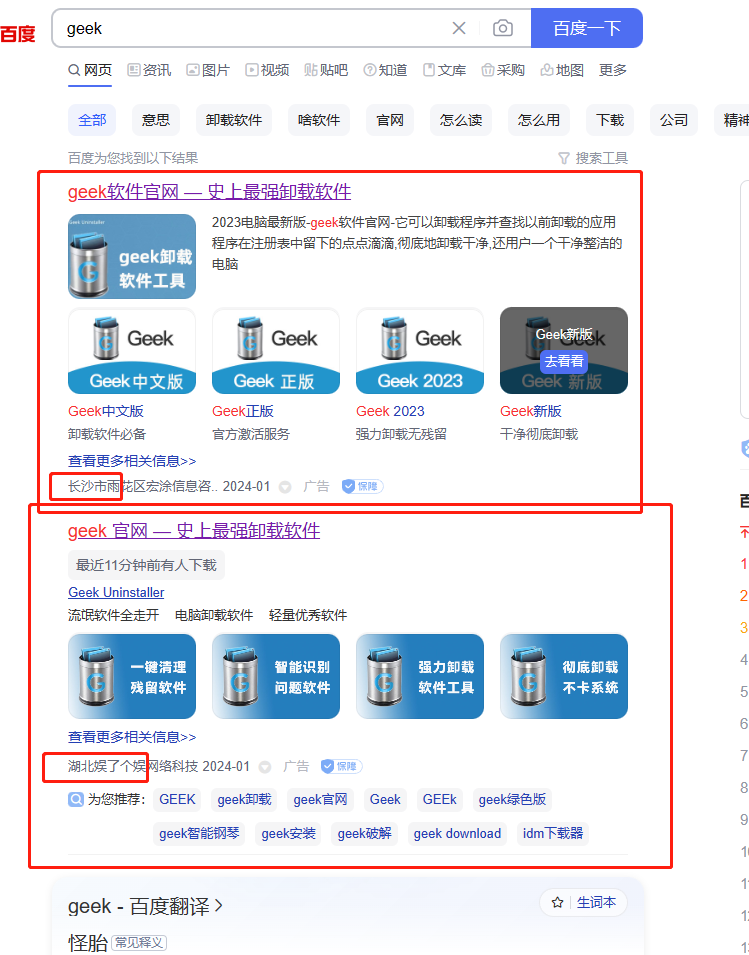Open the 文库 tab
Viewport: 749px width, 955px height.
[x=444, y=70]
